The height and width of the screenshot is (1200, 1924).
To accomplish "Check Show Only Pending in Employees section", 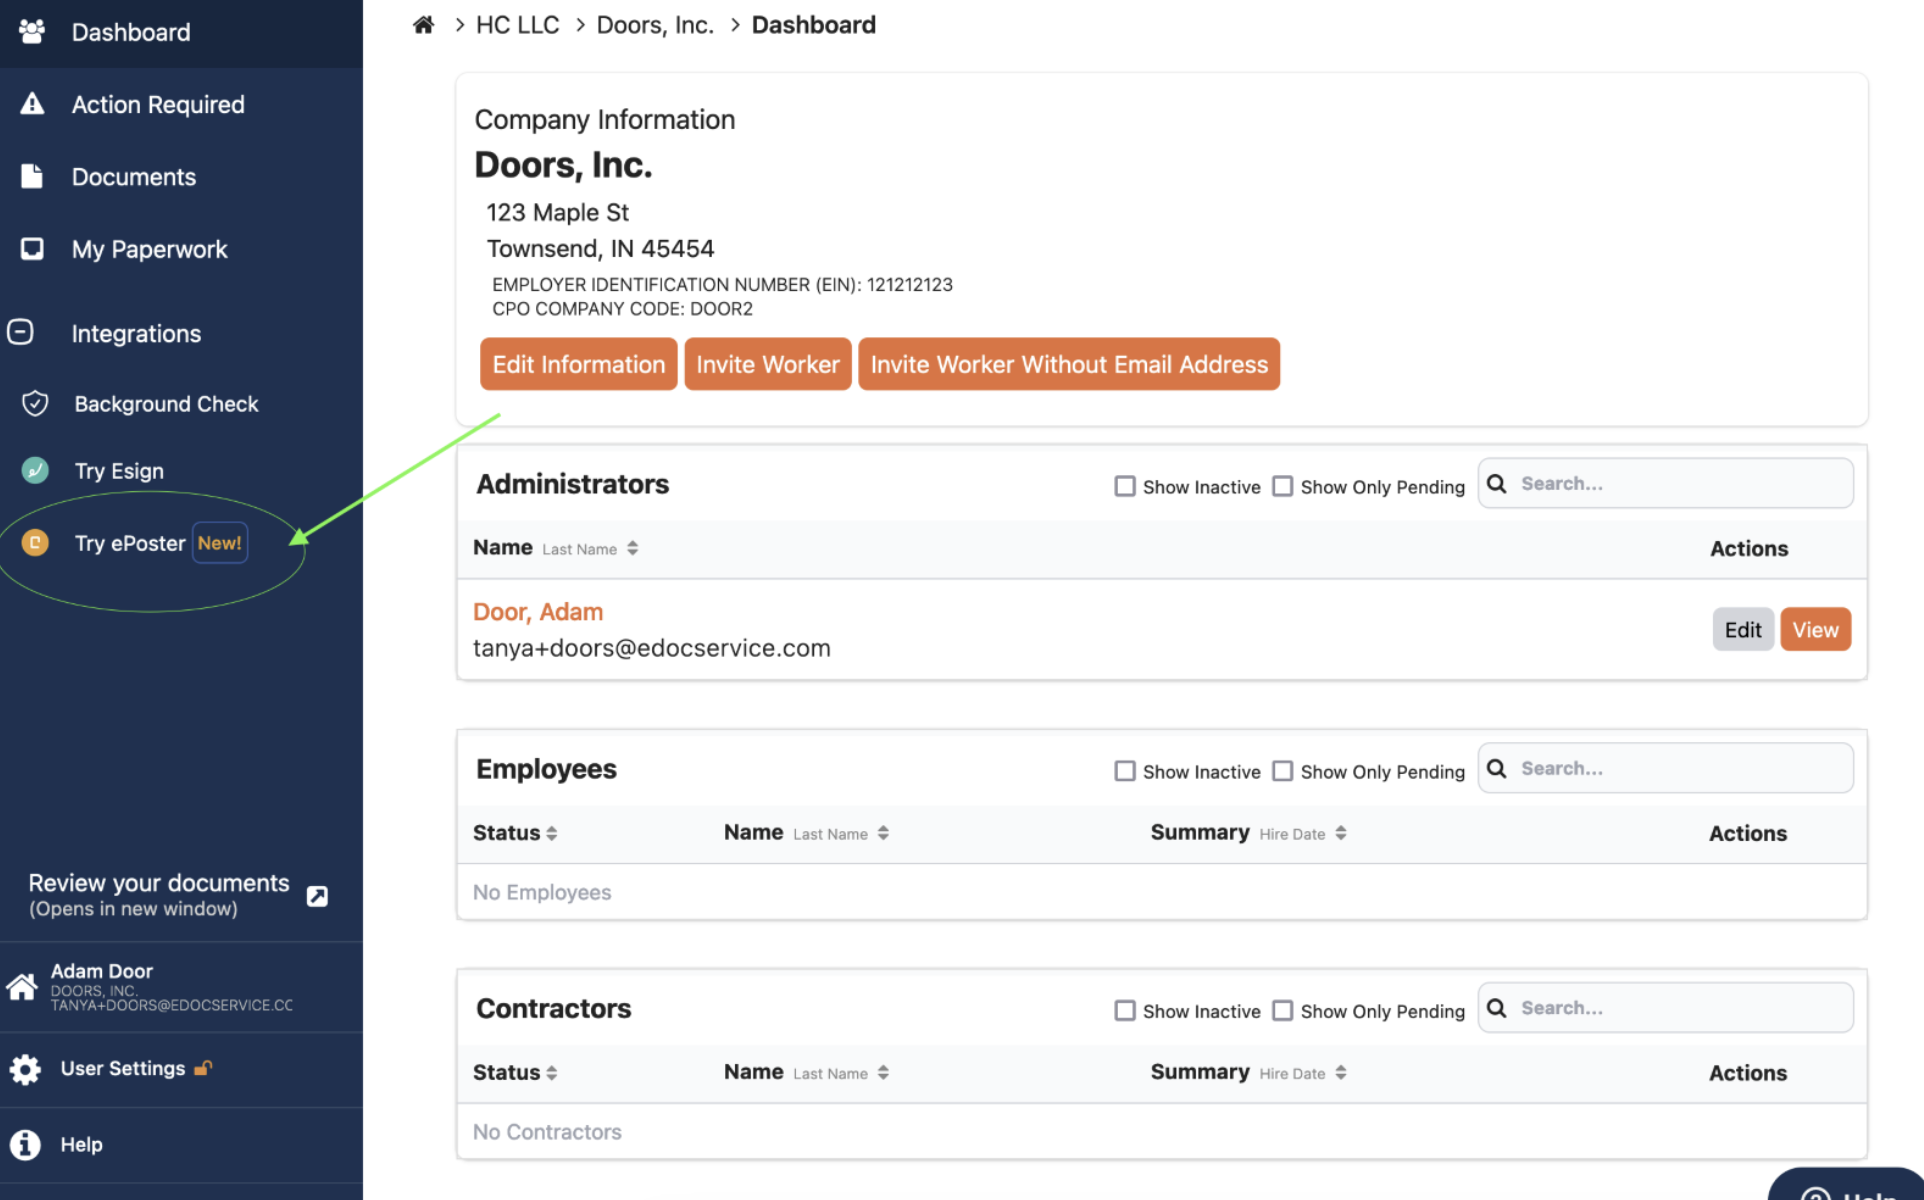I will pyautogui.click(x=1283, y=771).
